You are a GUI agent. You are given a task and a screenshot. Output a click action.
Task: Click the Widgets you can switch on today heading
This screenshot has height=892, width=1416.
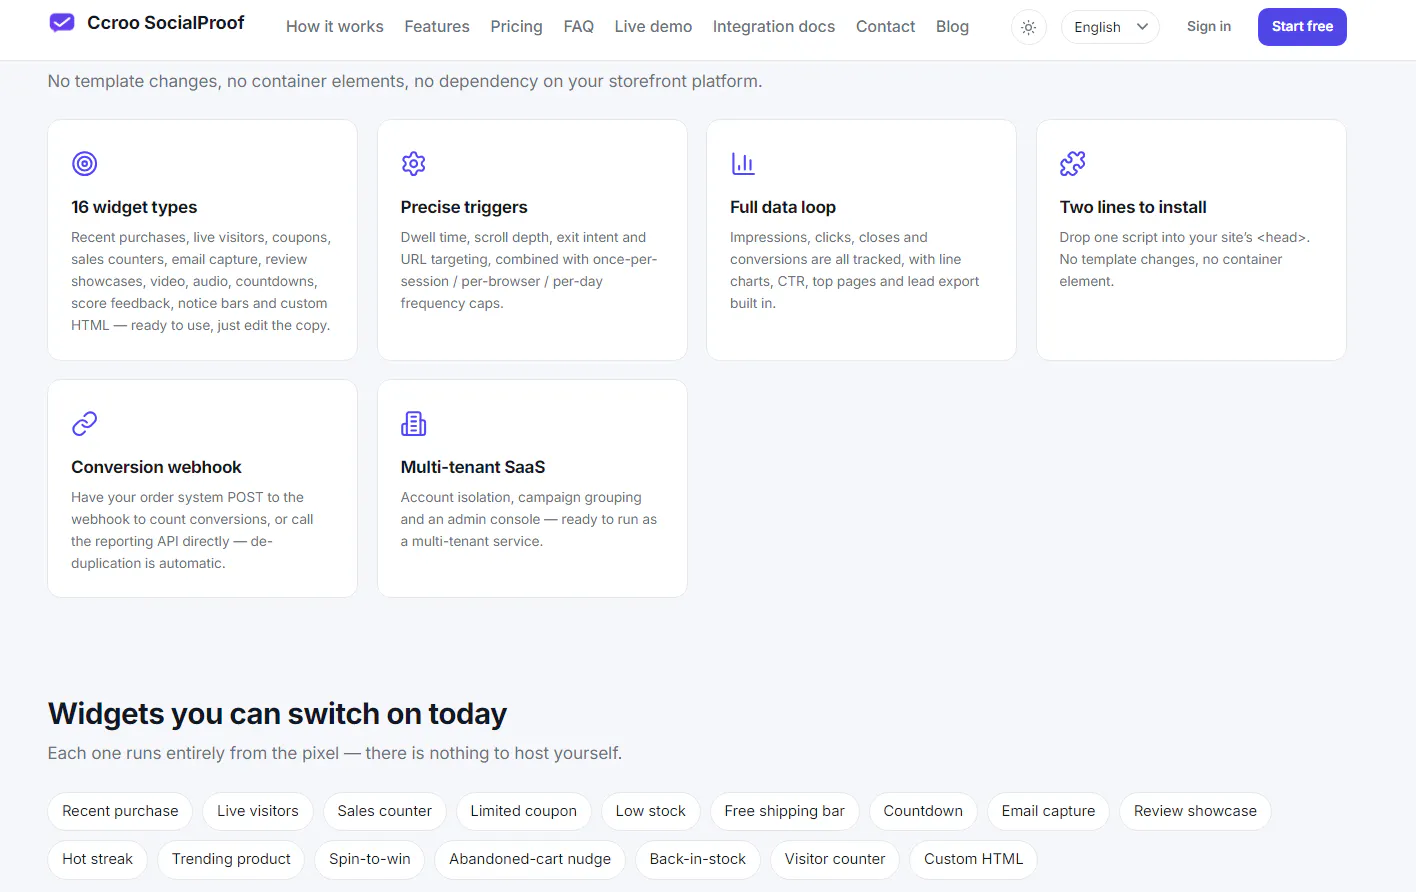277,714
